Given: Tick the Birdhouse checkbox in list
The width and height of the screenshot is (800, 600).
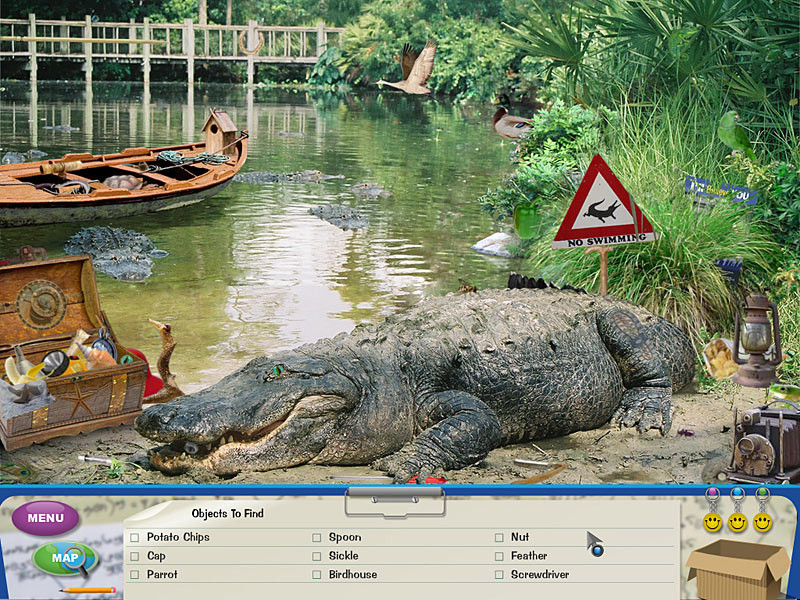Looking at the screenshot, I should pos(317,575).
